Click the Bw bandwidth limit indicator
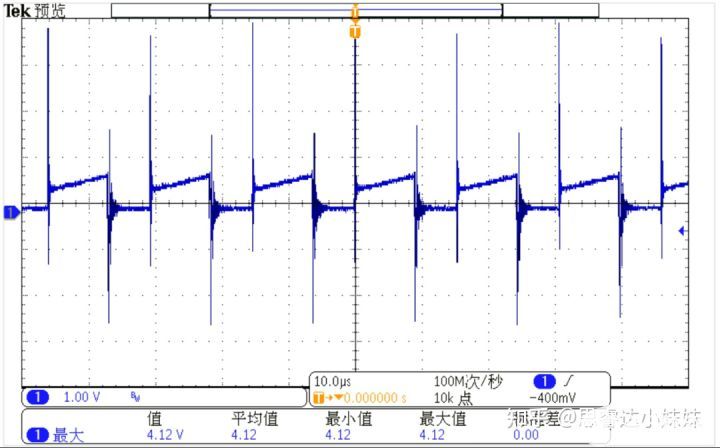This screenshot has width=720, height=448. click(x=135, y=397)
